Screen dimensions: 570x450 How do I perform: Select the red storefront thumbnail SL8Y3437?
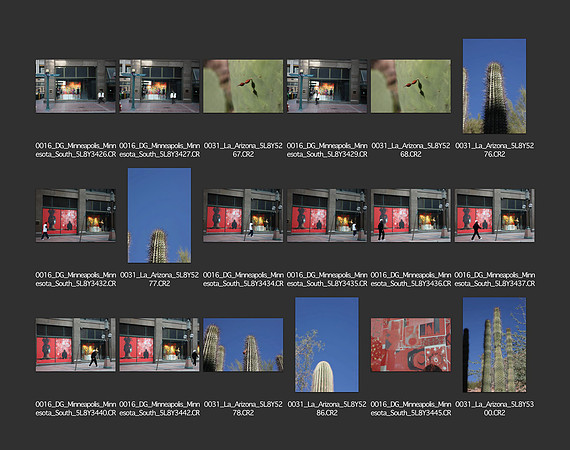tap(494, 216)
